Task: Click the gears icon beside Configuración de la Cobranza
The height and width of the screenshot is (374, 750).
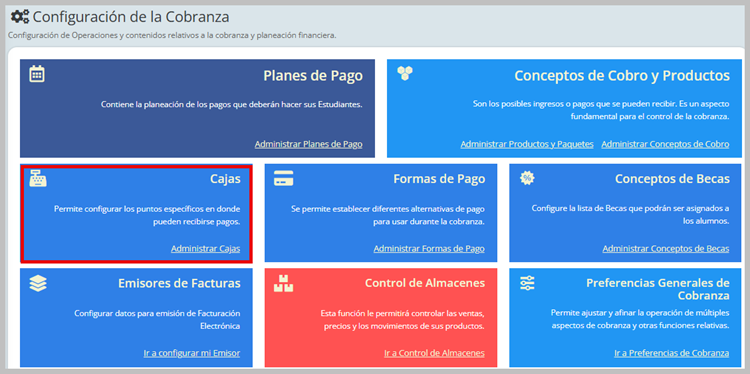Action: coord(20,17)
